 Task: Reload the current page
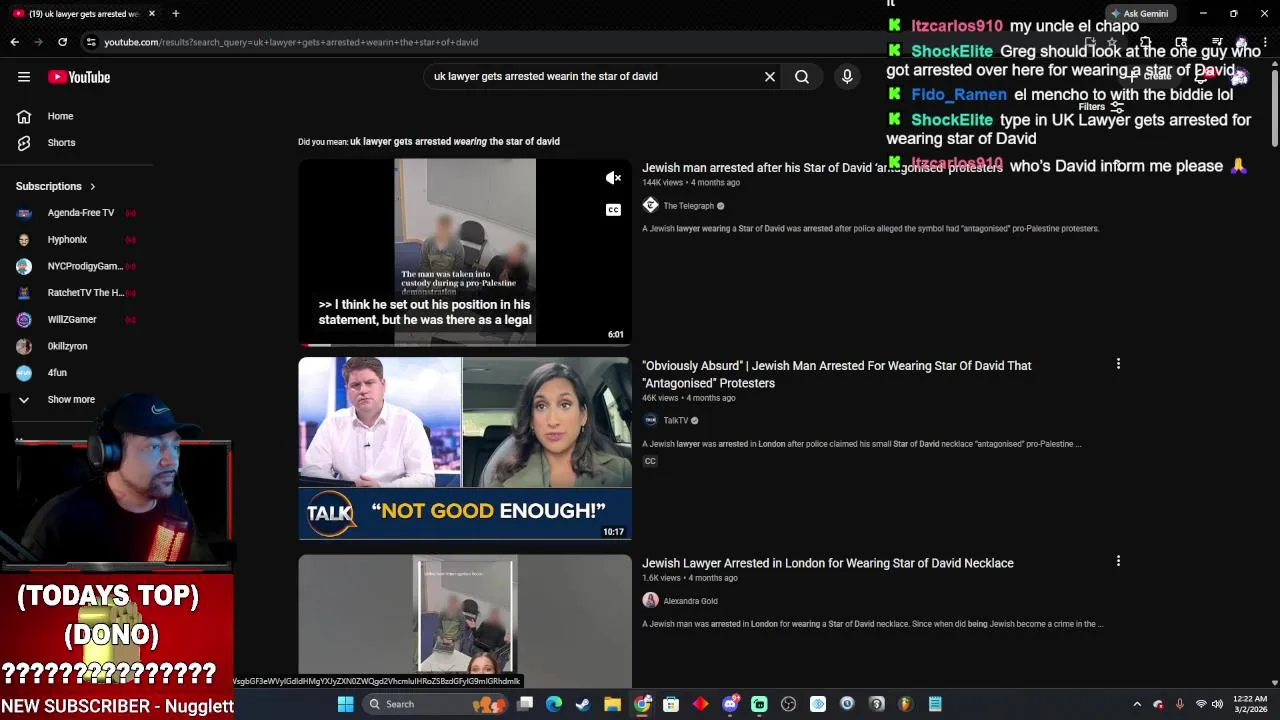click(62, 42)
